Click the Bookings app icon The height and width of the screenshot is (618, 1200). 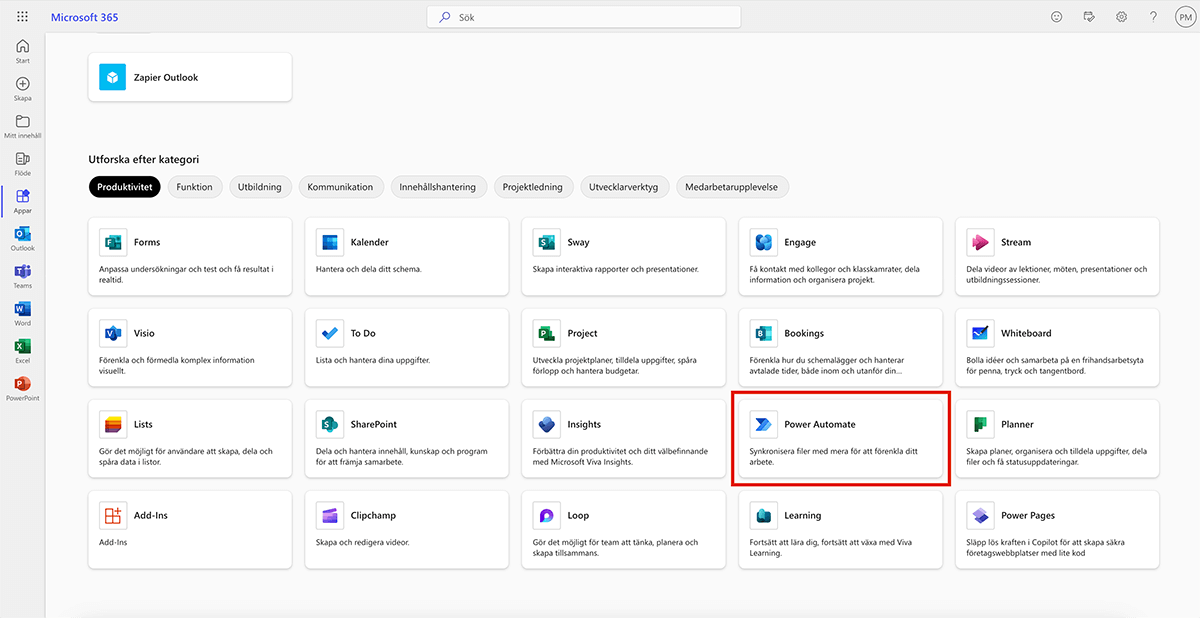(x=763, y=333)
